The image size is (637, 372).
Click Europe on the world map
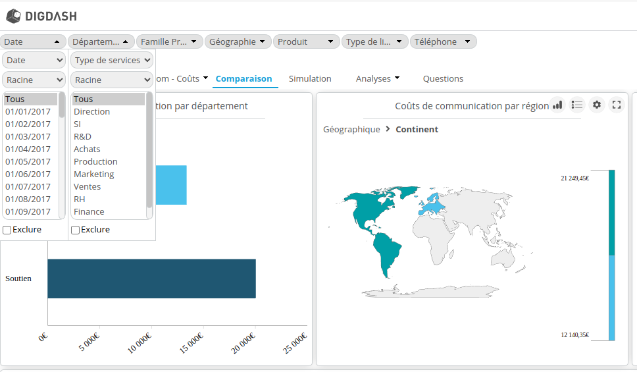pyautogui.click(x=433, y=205)
